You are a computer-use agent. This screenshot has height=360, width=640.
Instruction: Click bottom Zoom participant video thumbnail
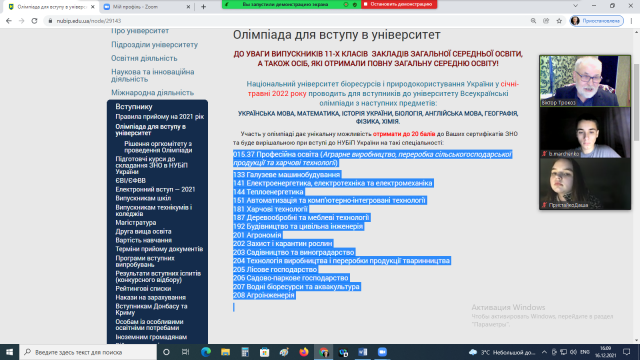(585, 184)
